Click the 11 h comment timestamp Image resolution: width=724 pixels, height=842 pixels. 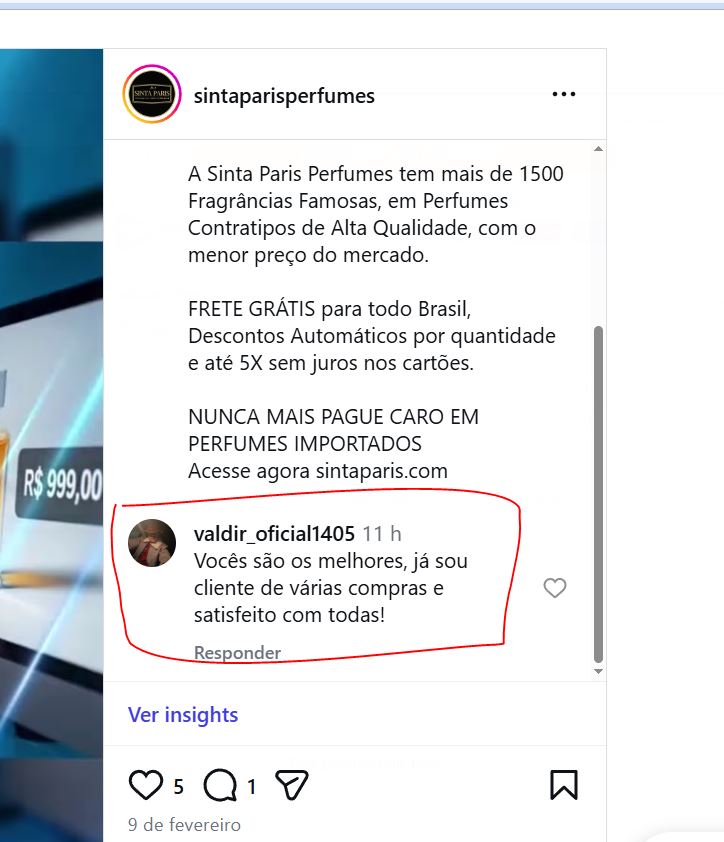click(x=382, y=534)
